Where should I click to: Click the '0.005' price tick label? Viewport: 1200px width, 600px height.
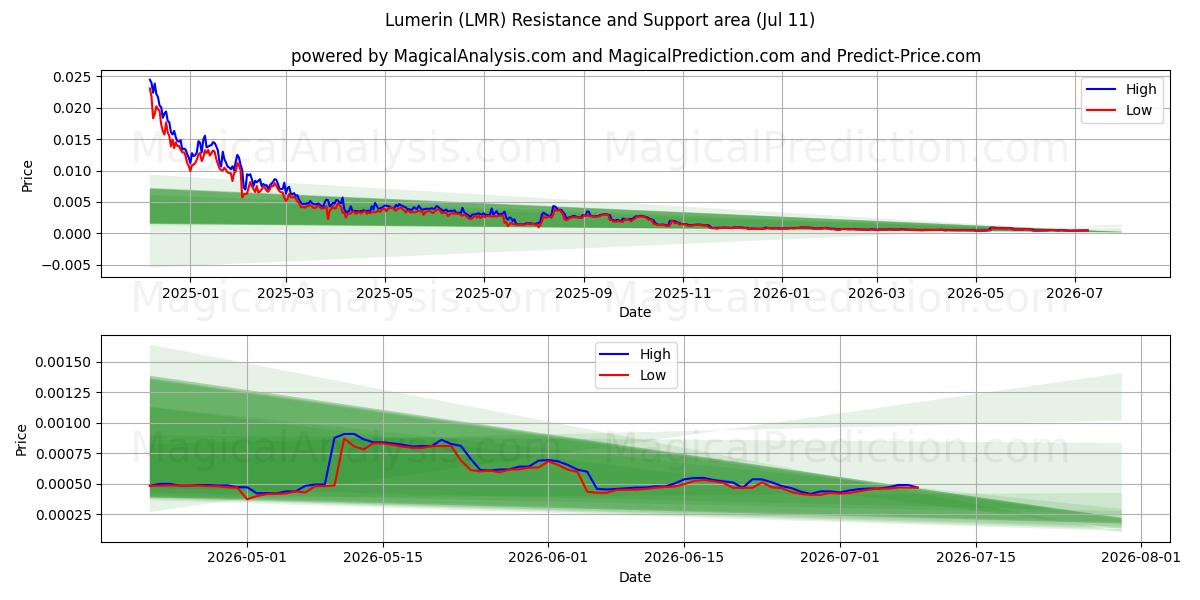click(75, 202)
